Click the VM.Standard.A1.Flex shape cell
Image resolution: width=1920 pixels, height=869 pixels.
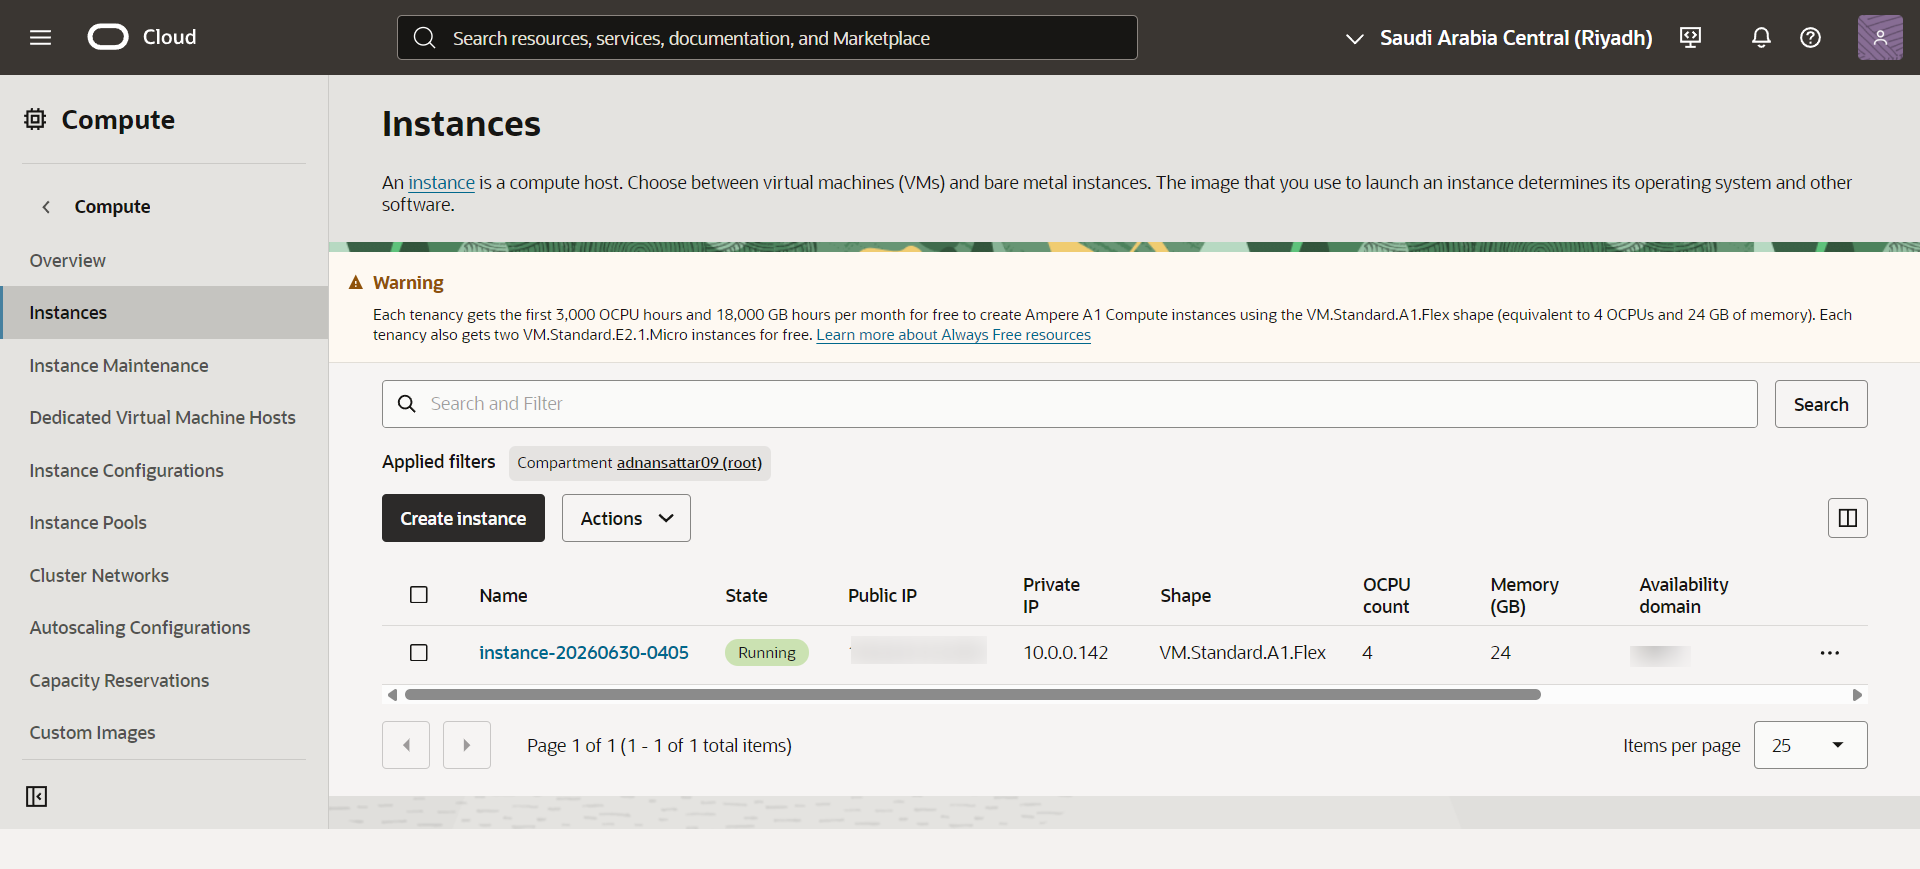1242,653
